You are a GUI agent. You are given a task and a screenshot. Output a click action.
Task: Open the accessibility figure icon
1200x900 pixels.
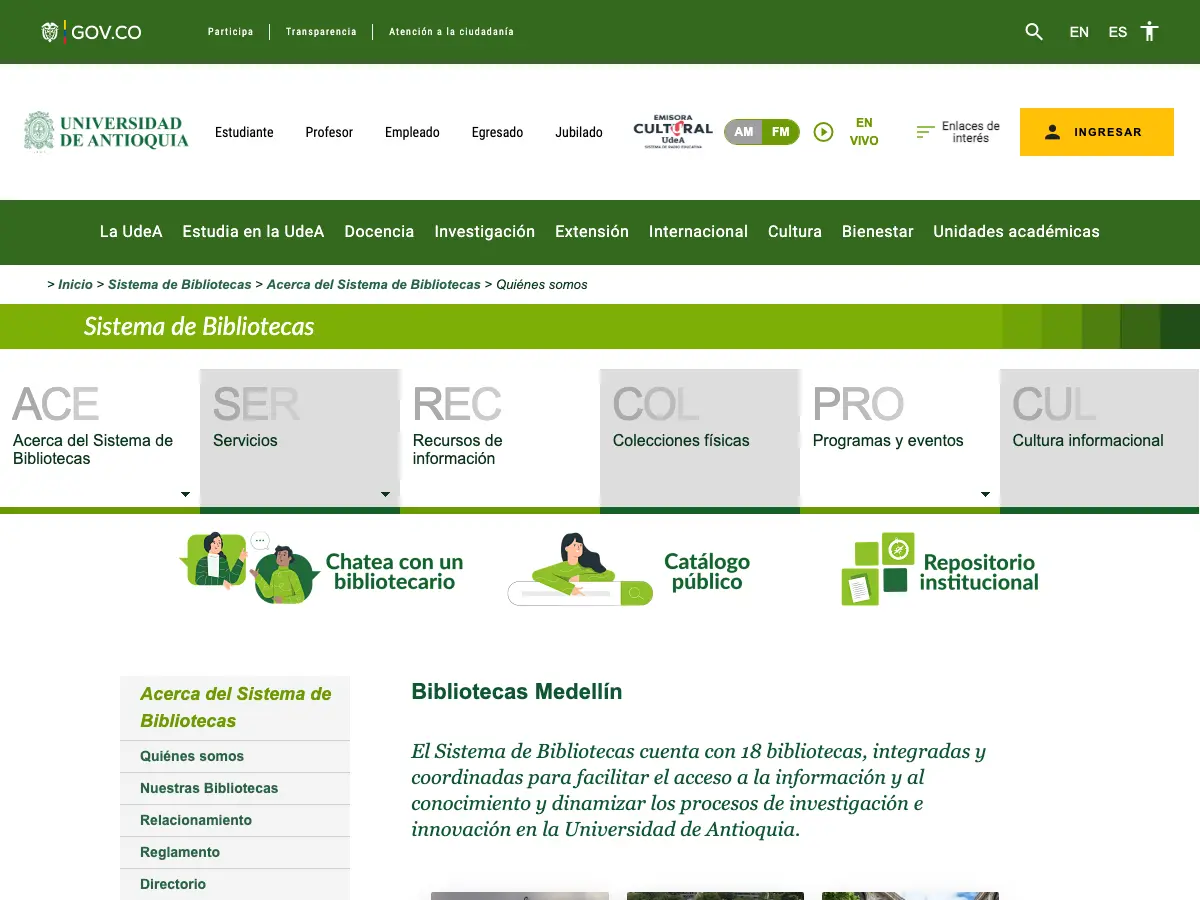point(1150,31)
